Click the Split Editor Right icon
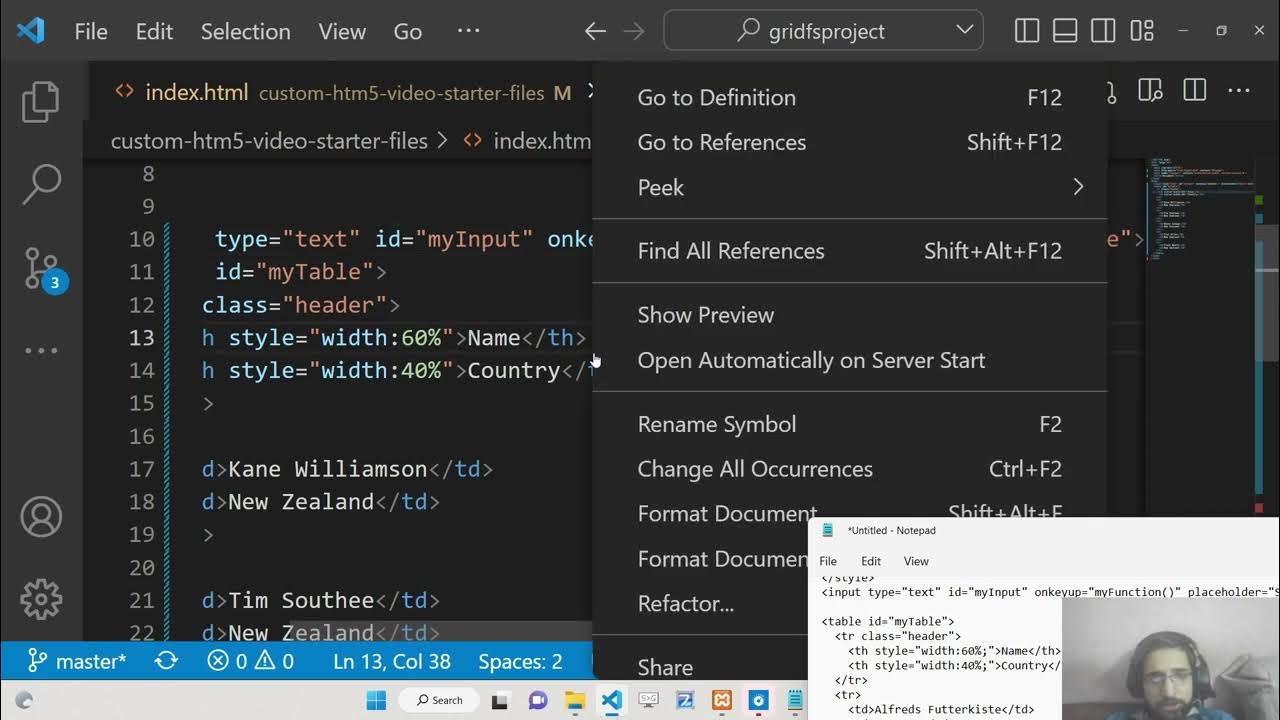 [x=1194, y=92]
